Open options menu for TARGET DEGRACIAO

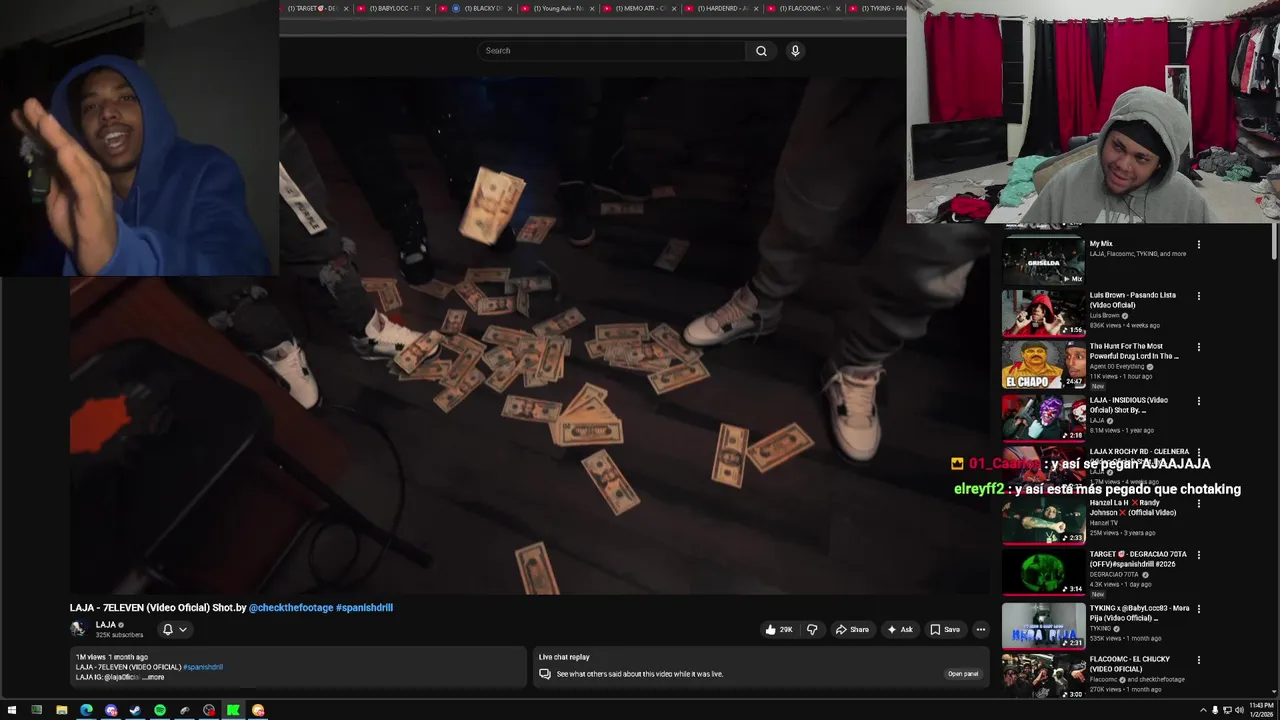point(1198,556)
